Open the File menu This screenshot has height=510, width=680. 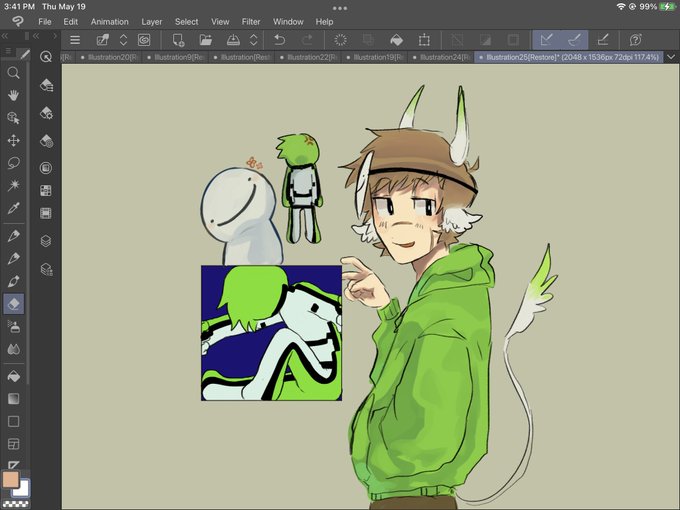(x=45, y=22)
